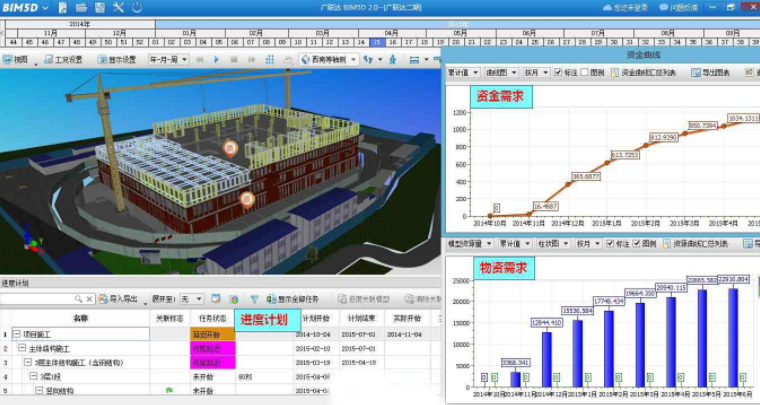Click the note icon after 展开至 dropdown

click(215, 299)
